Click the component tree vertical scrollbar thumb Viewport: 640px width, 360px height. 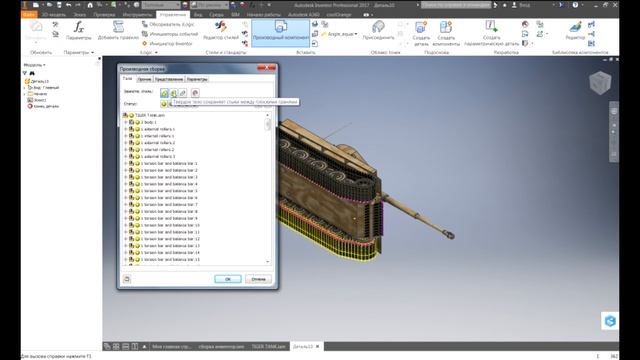[268, 124]
